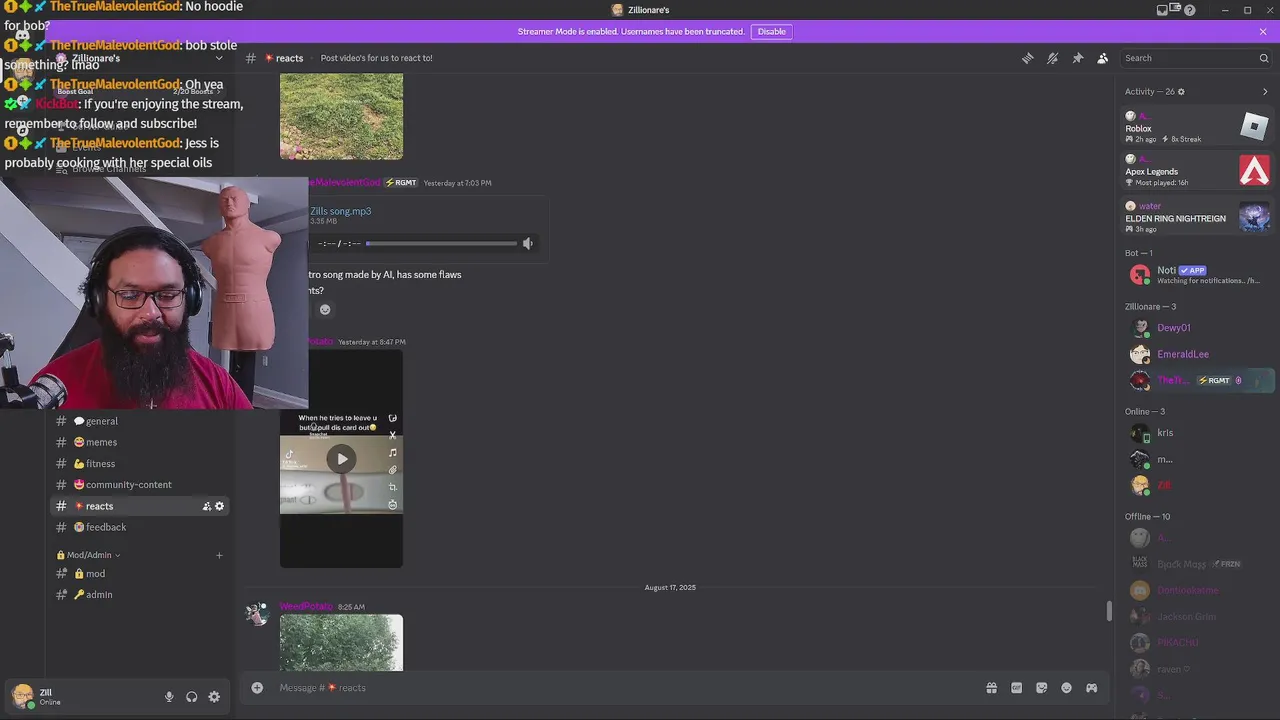Select offline member PIKACHU
The image size is (1280, 720).
1197,642
